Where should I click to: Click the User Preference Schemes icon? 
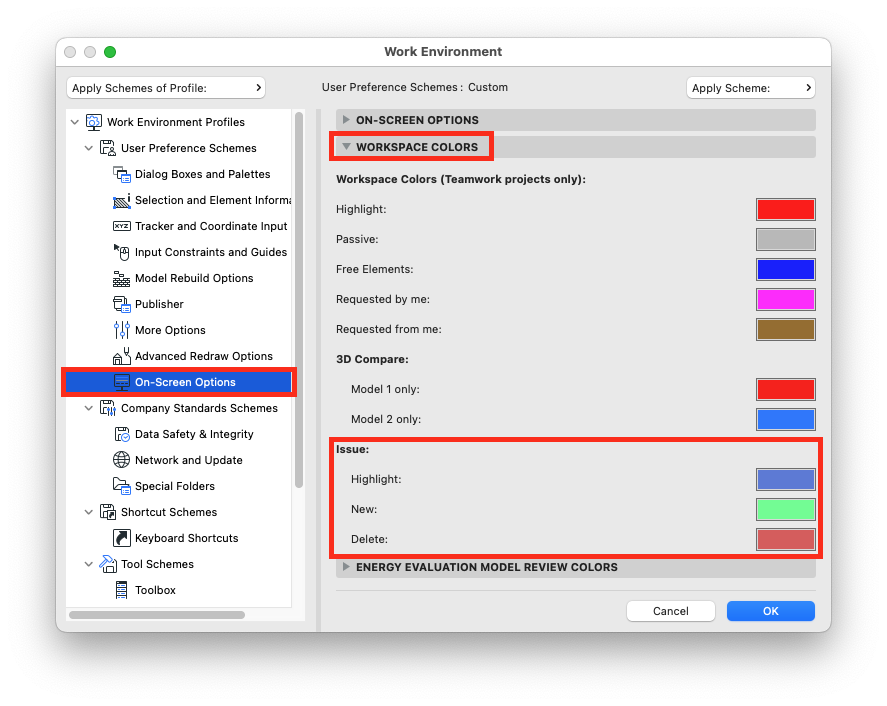coord(107,148)
